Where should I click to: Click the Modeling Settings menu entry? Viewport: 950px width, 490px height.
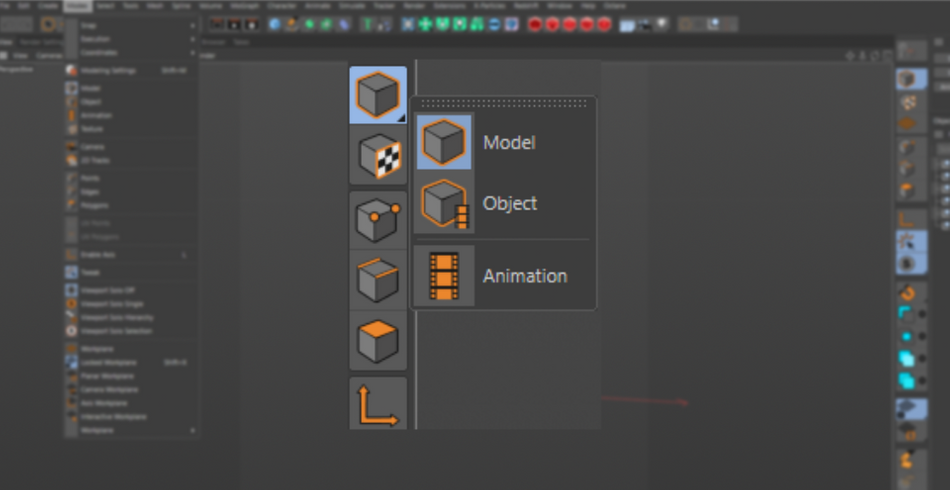pyautogui.click(x=131, y=70)
